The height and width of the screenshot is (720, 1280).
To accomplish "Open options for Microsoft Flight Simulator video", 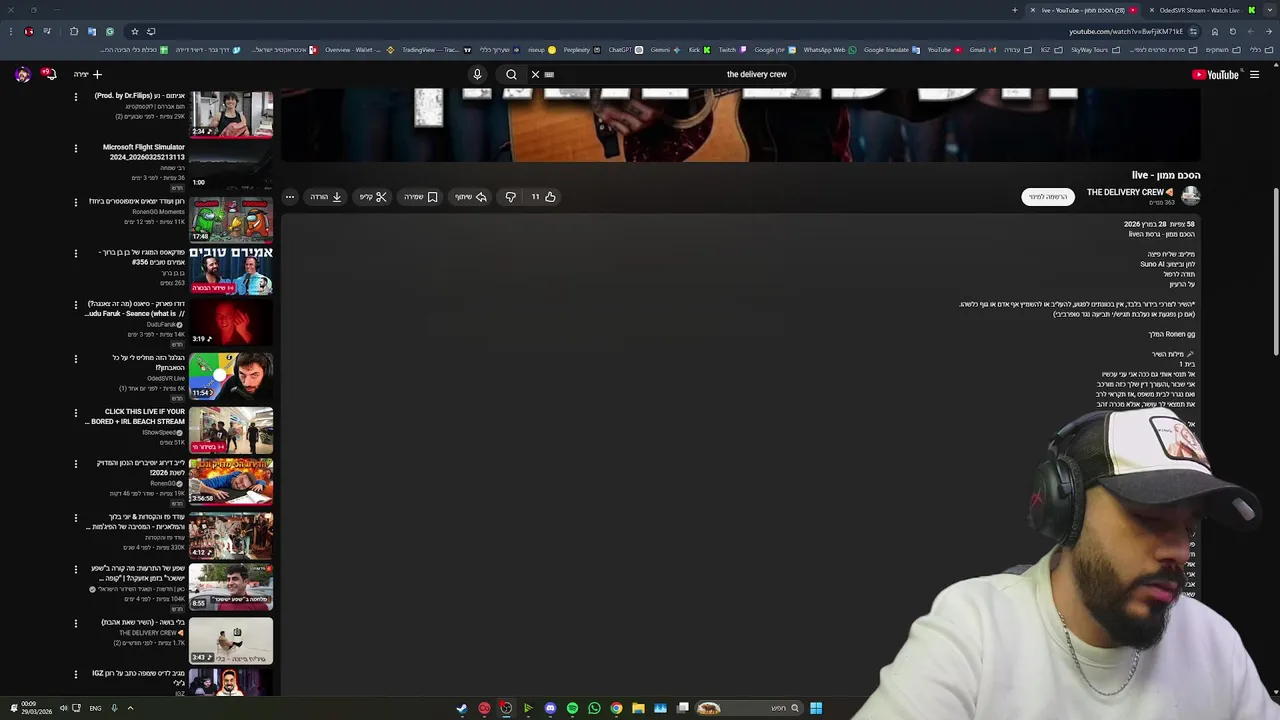I will click(75, 149).
